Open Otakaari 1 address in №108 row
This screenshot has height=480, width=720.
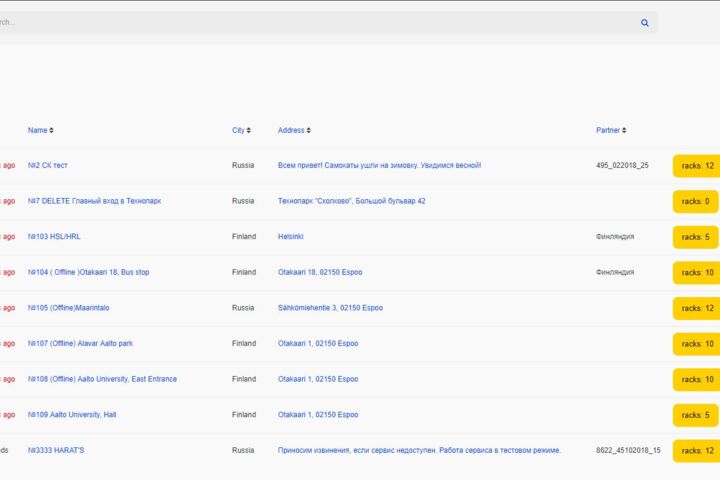[318, 379]
